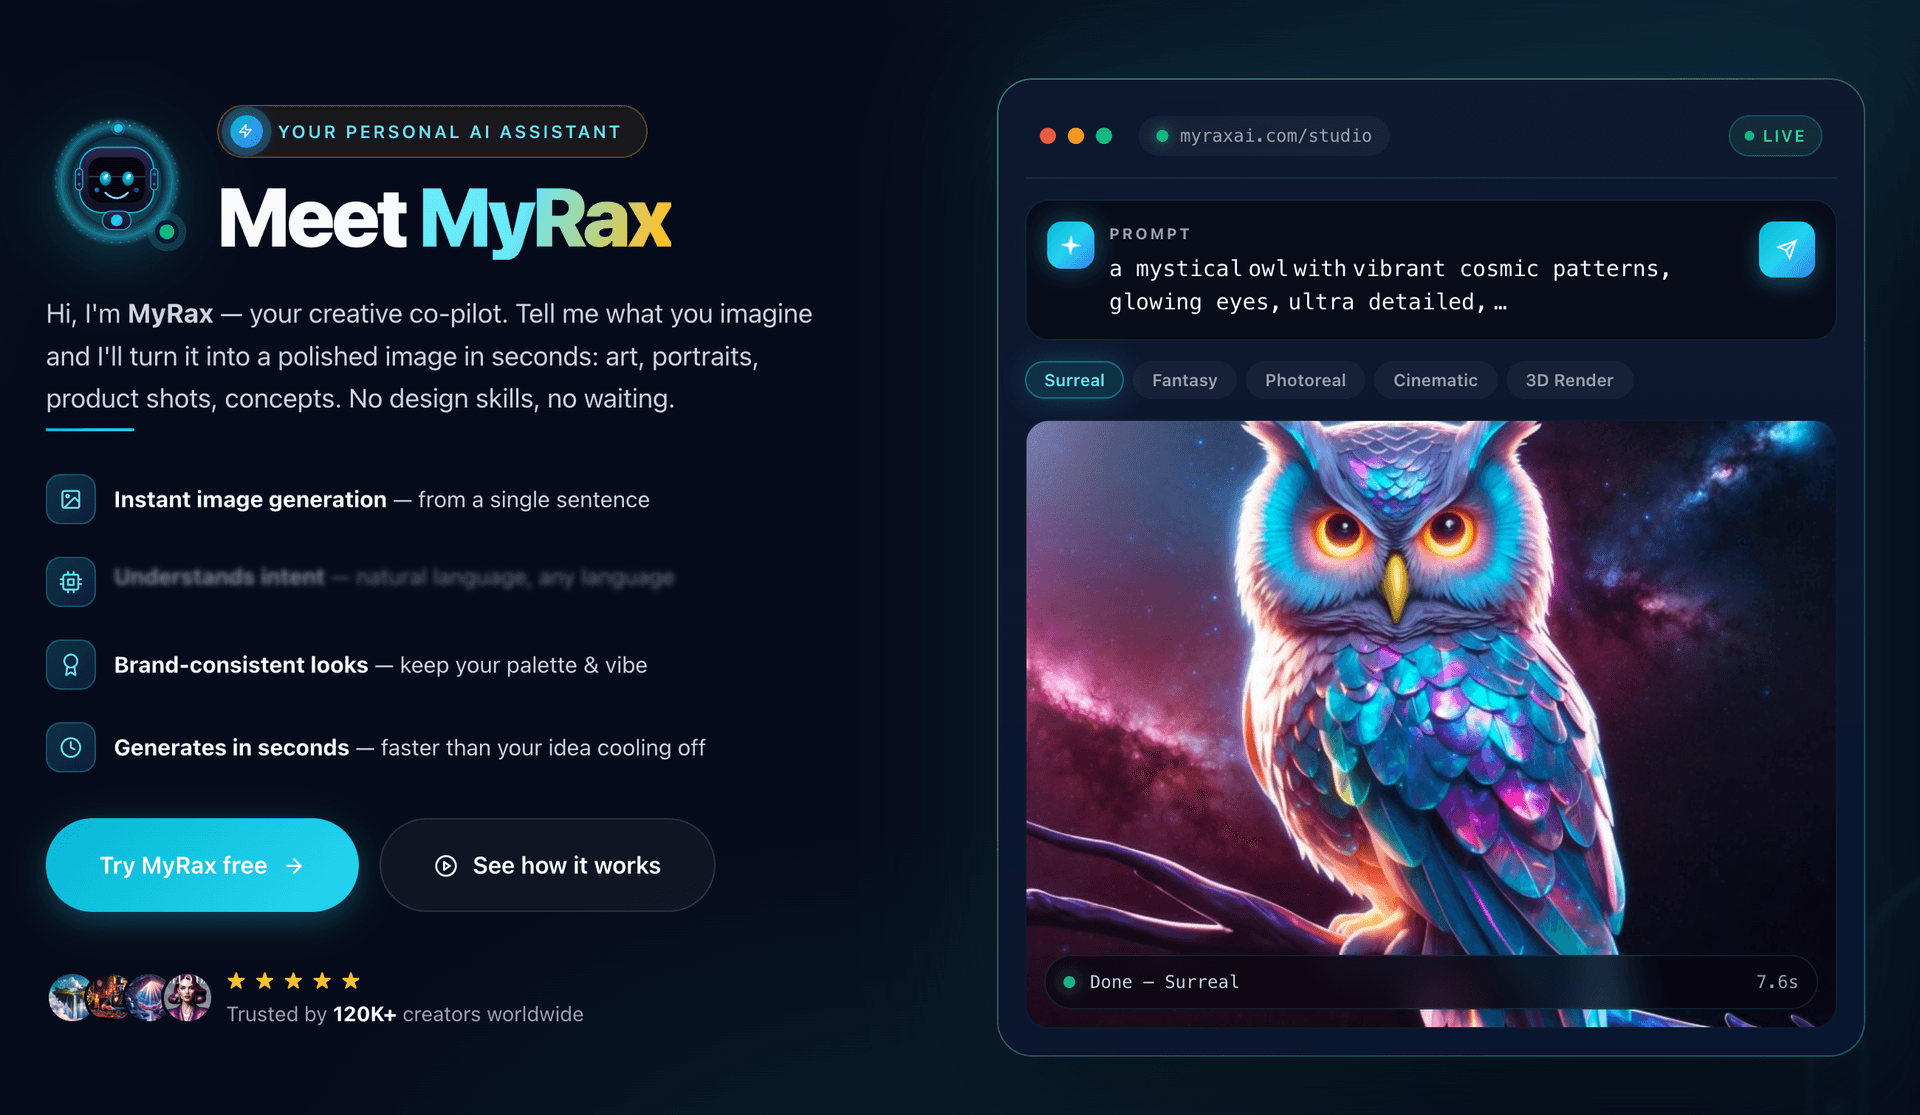The width and height of the screenshot is (1920, 1115).
Task: Click the 7.6s generation time
Action: [1777, 982]
